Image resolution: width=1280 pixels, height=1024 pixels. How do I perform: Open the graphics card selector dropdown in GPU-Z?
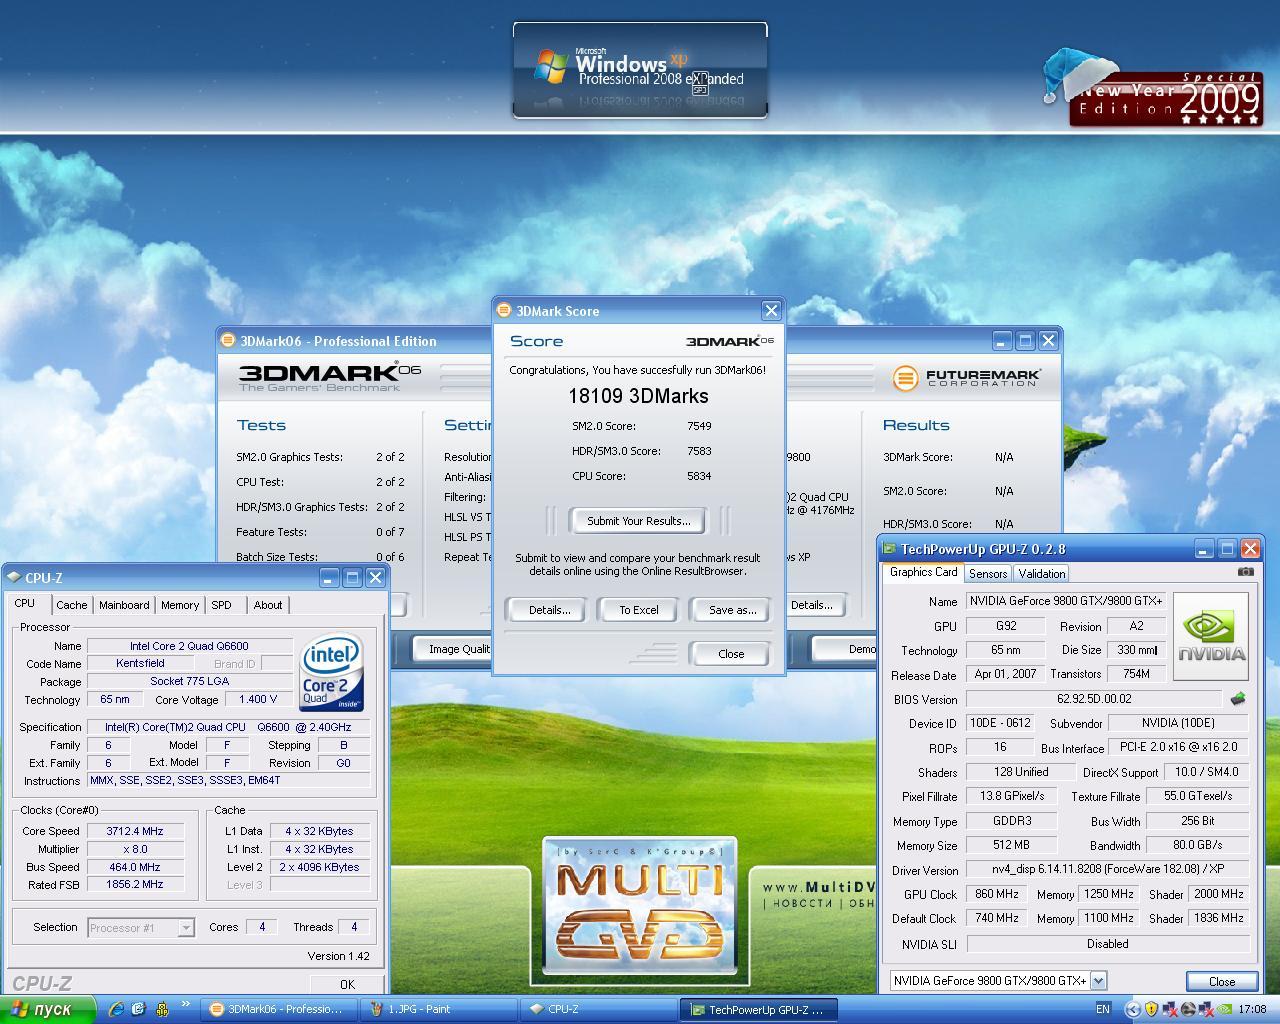[x=1098, y=981]
